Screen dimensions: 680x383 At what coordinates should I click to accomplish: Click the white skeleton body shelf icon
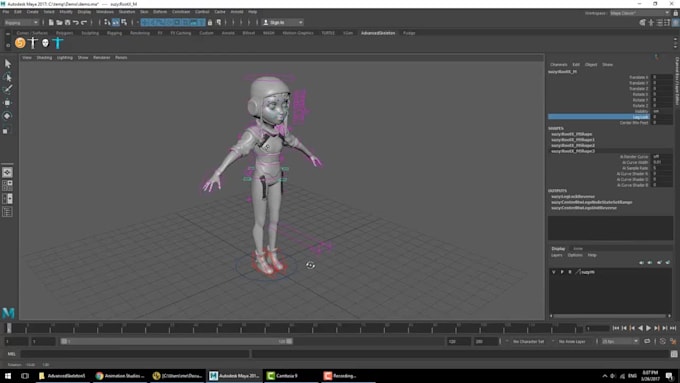(33, 43)
